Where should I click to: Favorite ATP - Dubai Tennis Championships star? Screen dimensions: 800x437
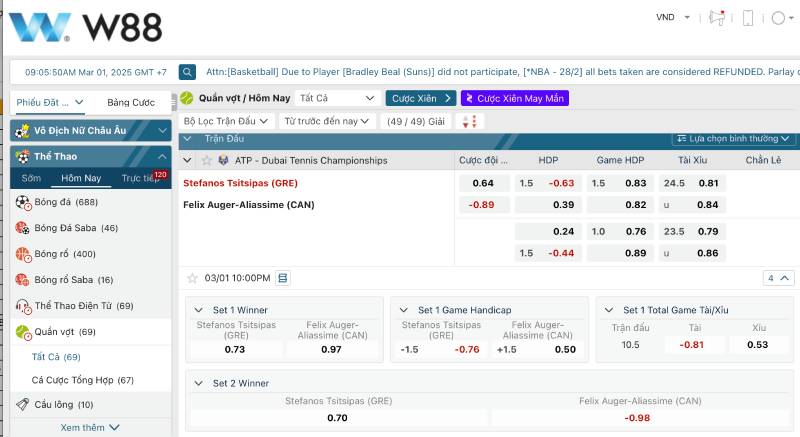[207, 161]
